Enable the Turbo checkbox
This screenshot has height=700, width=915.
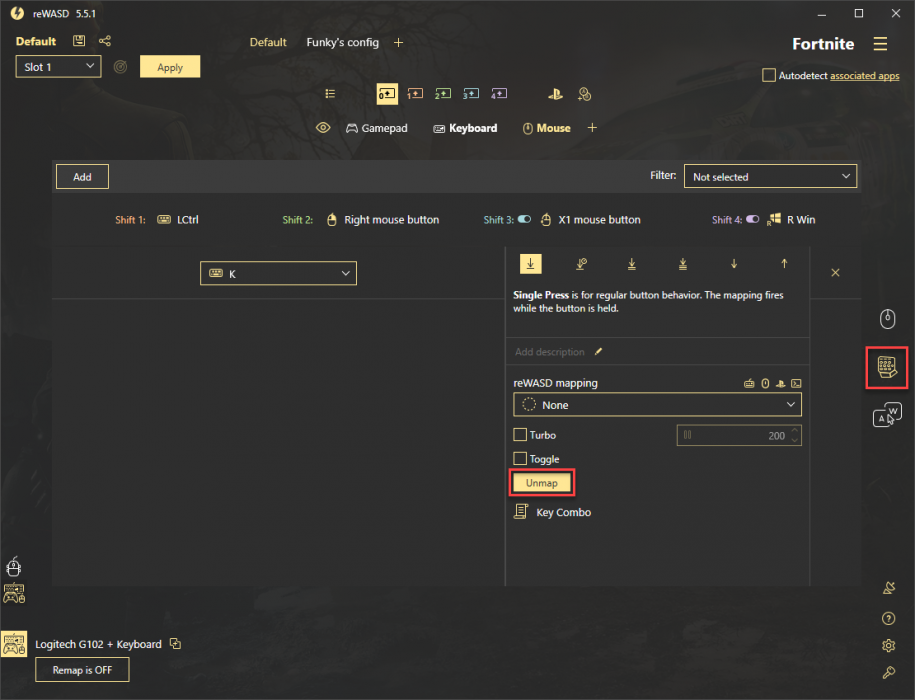520,435
